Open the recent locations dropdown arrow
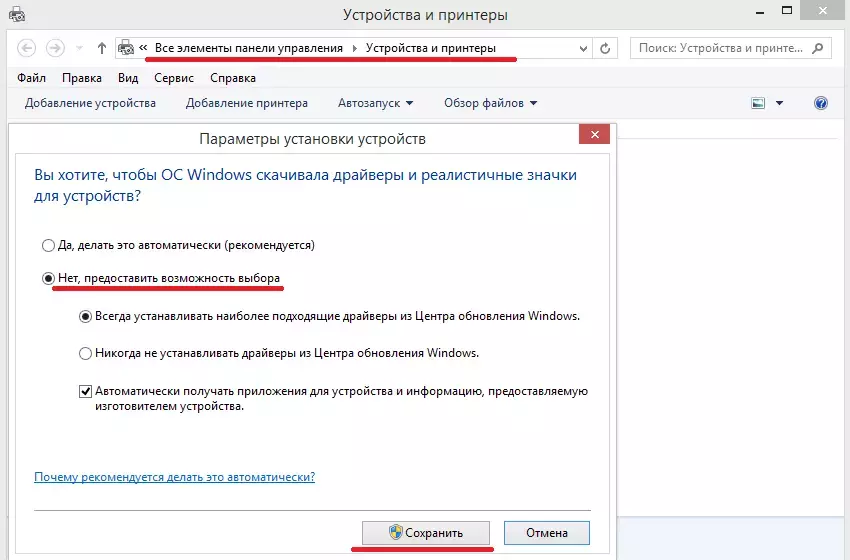This screenshot has height=560, width=850. tap(79, 49)
